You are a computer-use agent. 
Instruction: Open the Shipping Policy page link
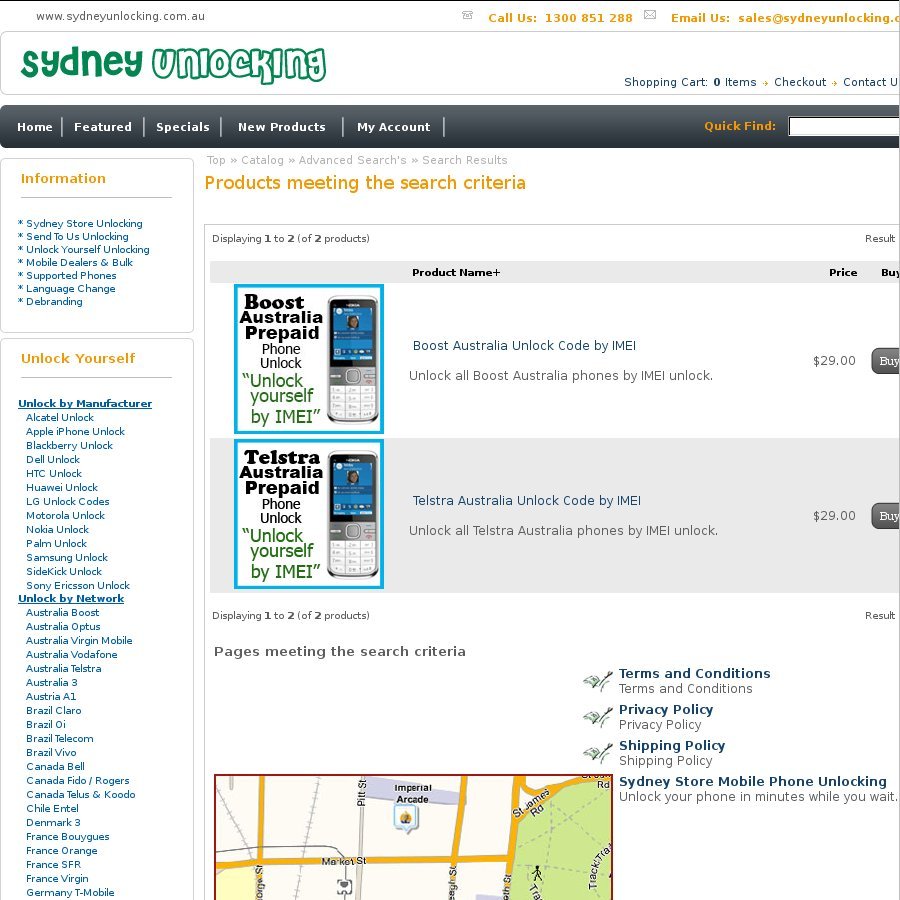pyautogui.click(x=672, y=746)
